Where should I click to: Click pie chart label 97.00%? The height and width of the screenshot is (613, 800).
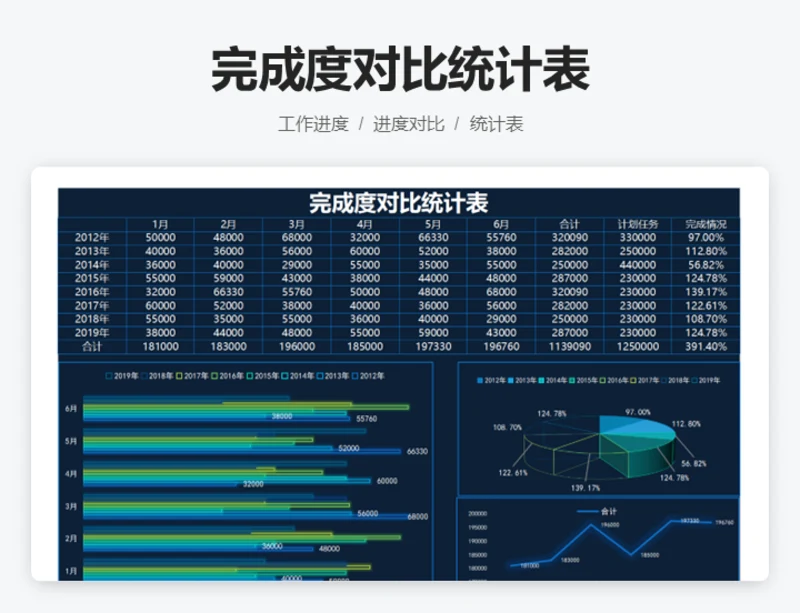[638, 412]
